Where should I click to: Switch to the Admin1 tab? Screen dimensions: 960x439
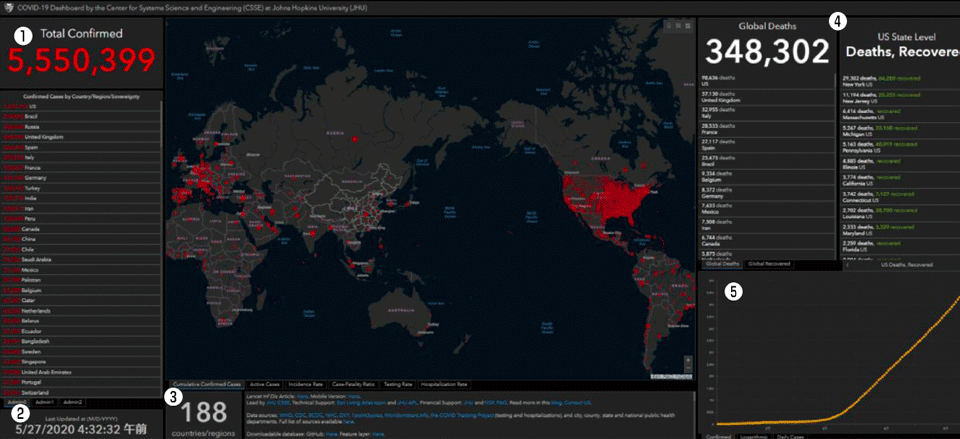45,402
